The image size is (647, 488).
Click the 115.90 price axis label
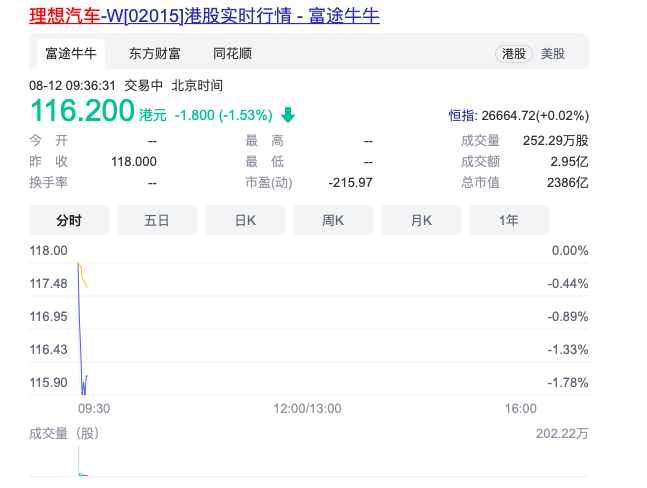(48, 382)
